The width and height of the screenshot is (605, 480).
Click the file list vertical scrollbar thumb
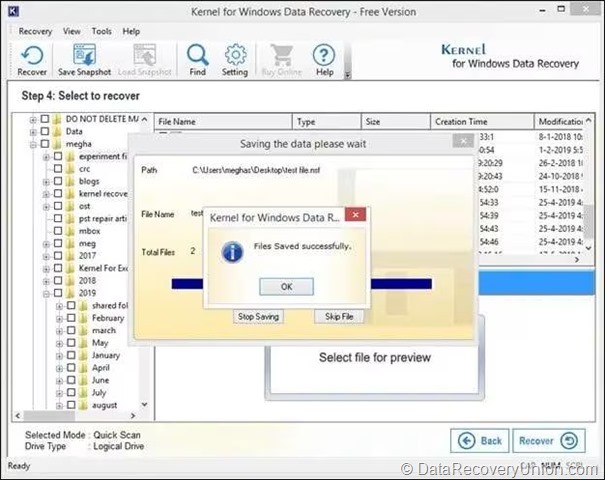pos(588,220)
